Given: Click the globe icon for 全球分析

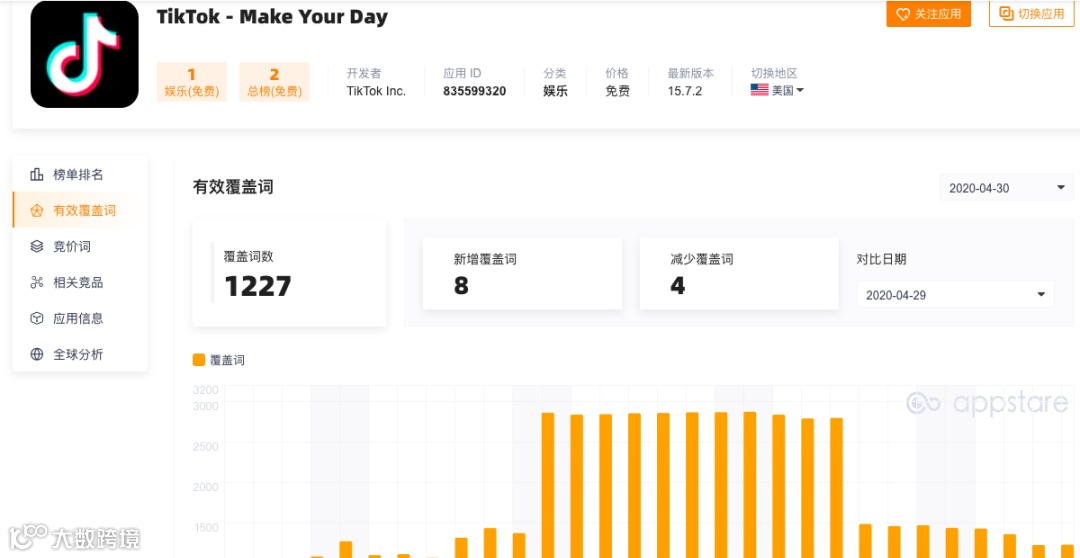Looking at the screenshot, I should click(x=37, y=354).
